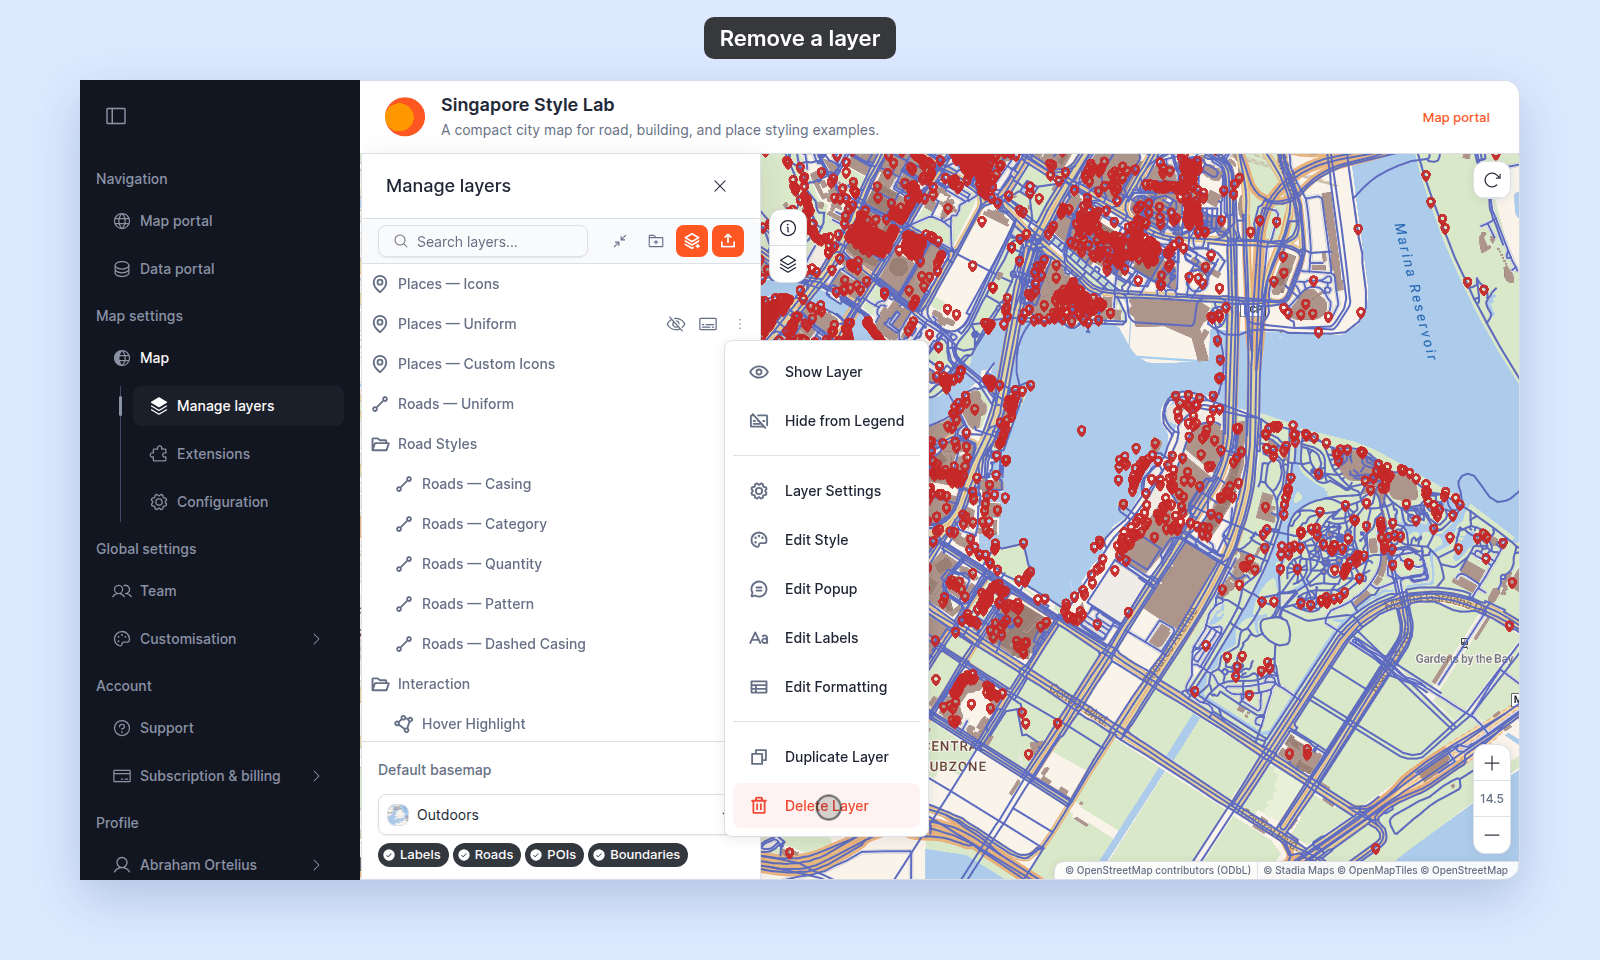
Task: Zoom in on the map
Action: [1492, 764]
